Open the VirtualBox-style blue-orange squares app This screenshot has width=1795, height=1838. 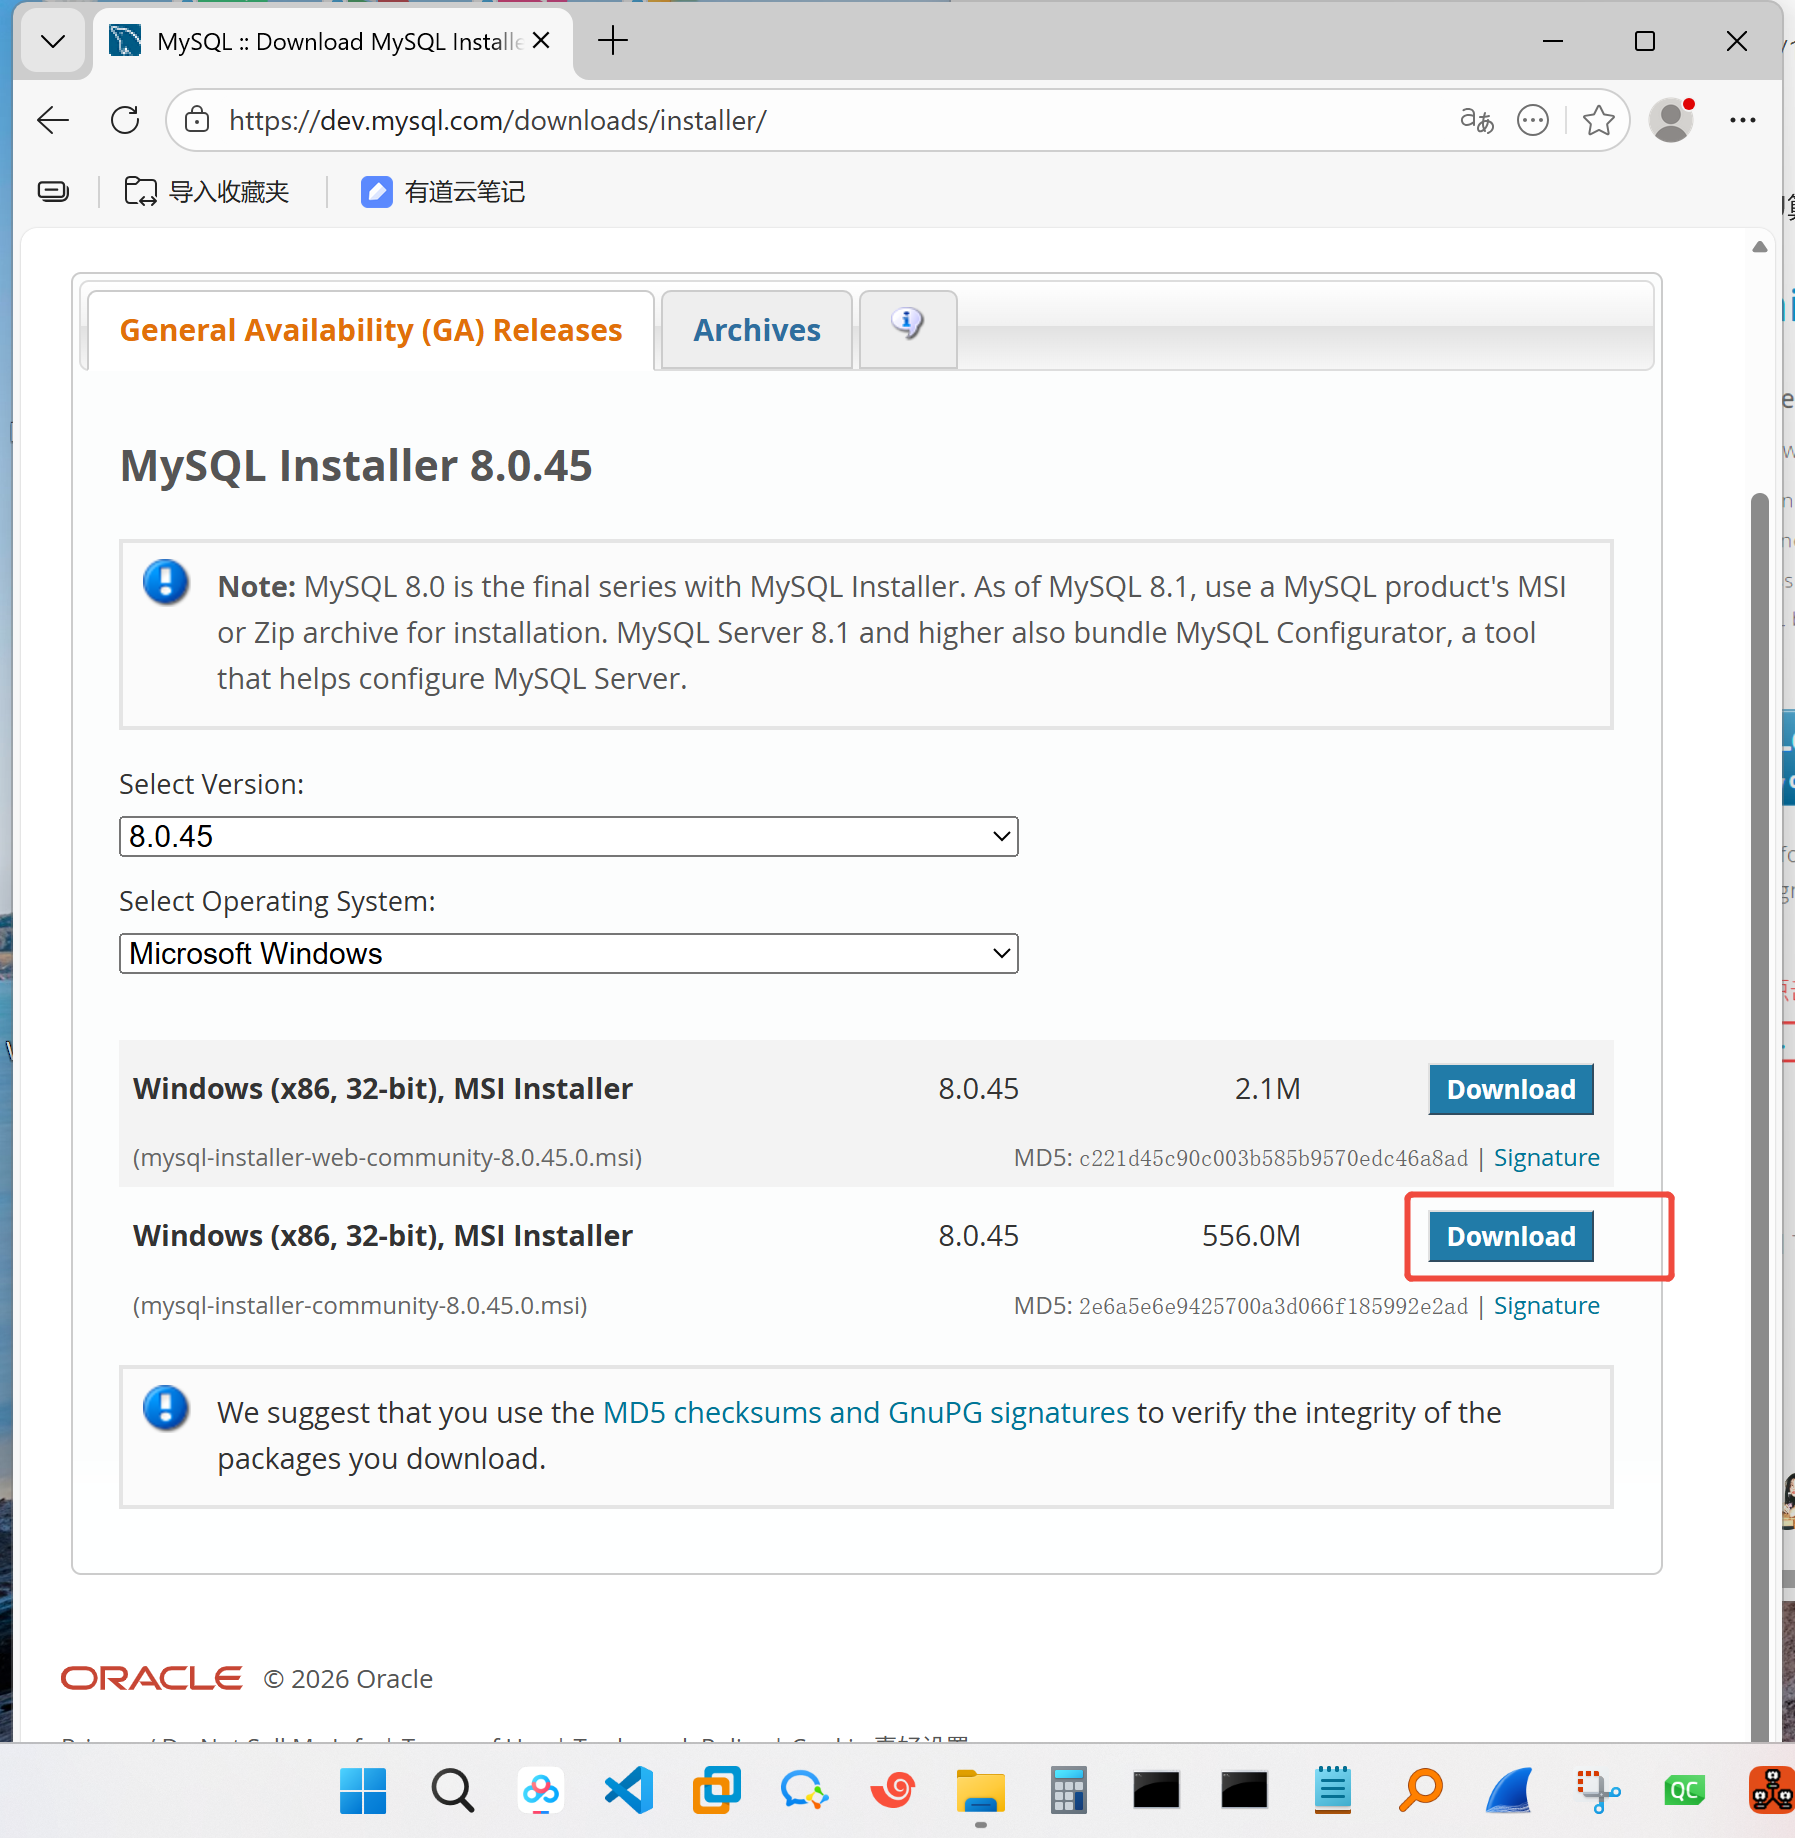tap(716, 1790)
